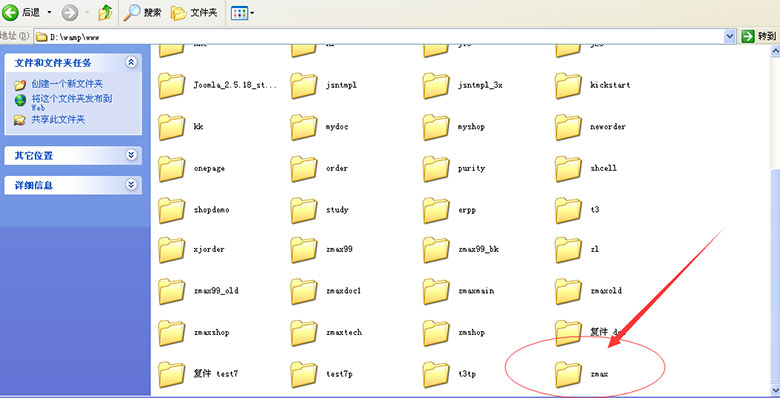Select the order folder
The width and height of the screenshot is (780, 398).
click(x=319, y=169)
